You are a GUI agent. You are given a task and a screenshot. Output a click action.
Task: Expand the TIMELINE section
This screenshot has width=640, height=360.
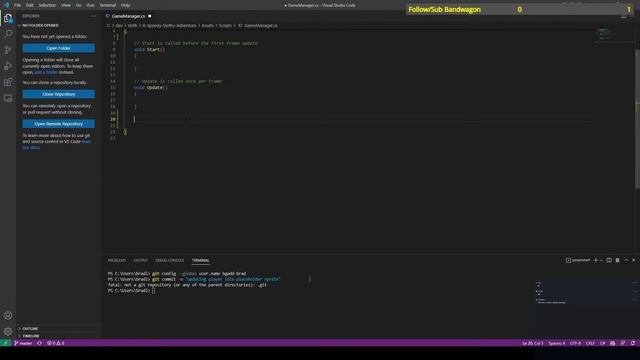[x=29, y=336]
